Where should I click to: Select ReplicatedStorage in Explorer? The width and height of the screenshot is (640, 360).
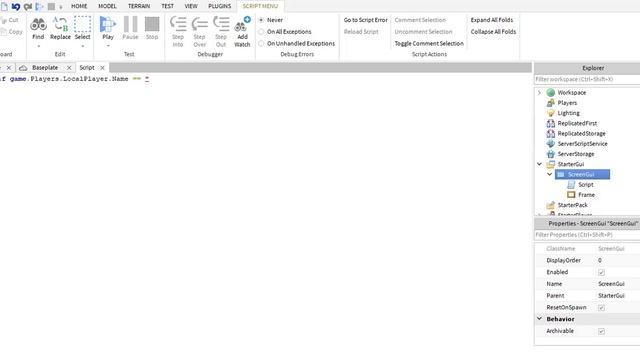coord(581,133)
